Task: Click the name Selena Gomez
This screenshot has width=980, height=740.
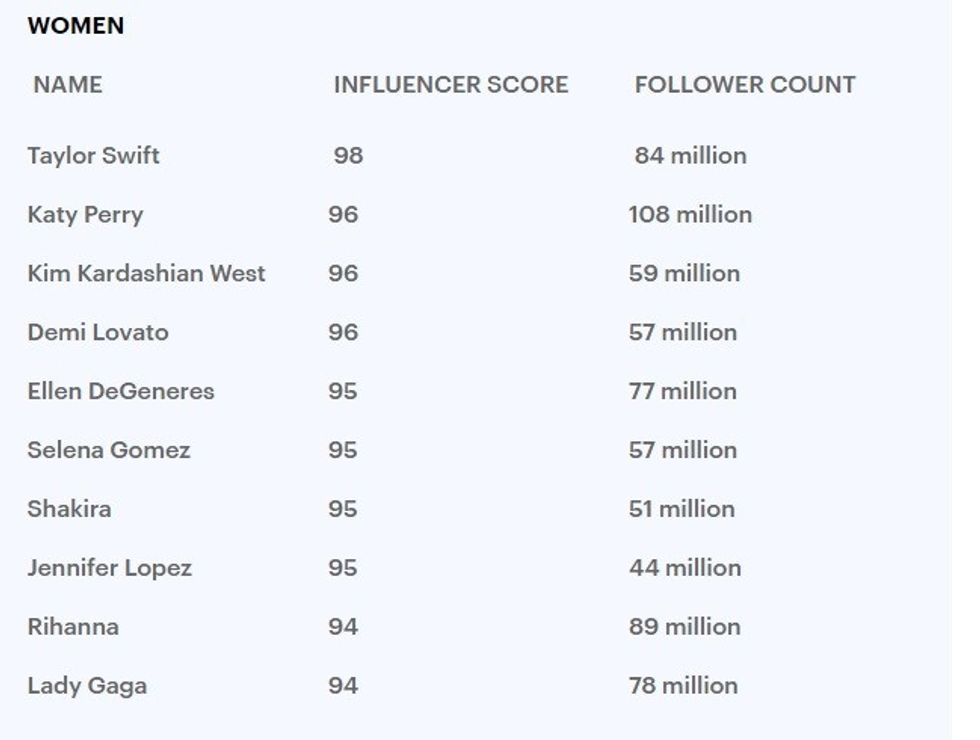Action: (x=109, y=450)
